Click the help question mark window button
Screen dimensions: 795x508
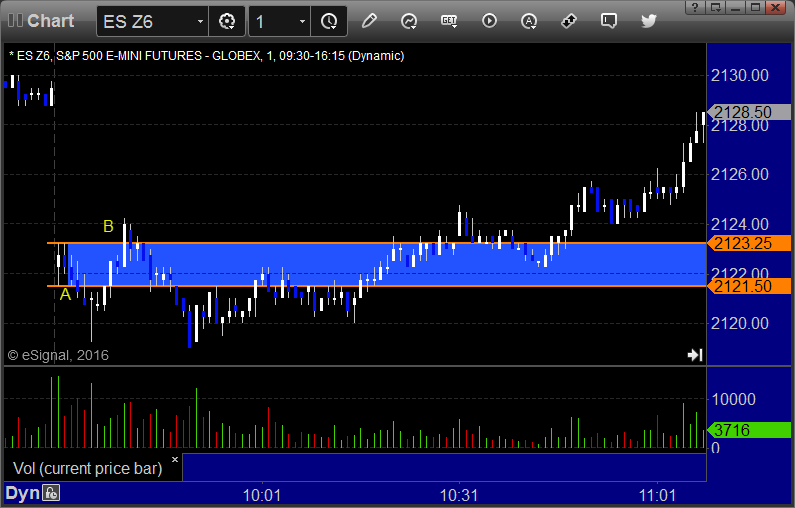click(x=695, y=7)
